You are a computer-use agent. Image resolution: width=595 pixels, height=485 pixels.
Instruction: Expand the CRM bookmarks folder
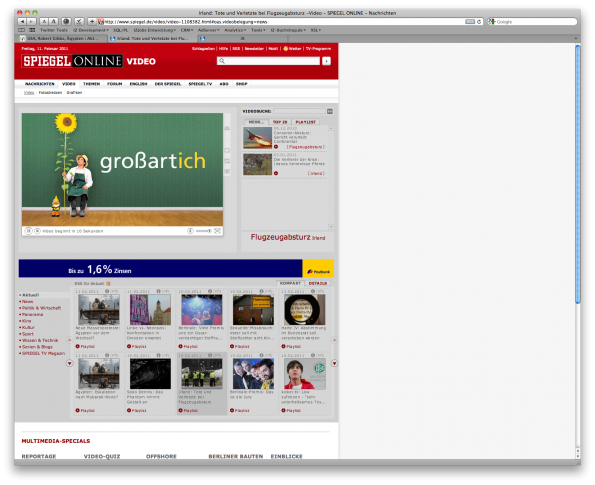tap(187, 30)
